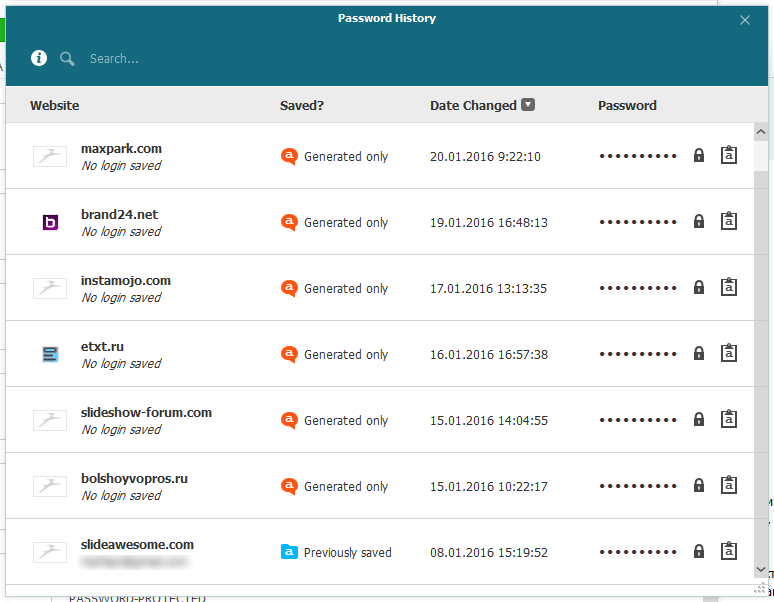774x602 pixels.
Task: Click the date 15.01.2016 10:22:17
Action: coord(489,487)
